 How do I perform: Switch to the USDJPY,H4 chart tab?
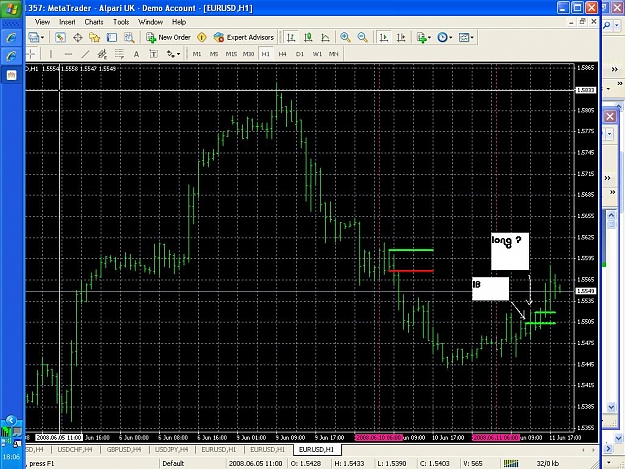click(171, 449)
